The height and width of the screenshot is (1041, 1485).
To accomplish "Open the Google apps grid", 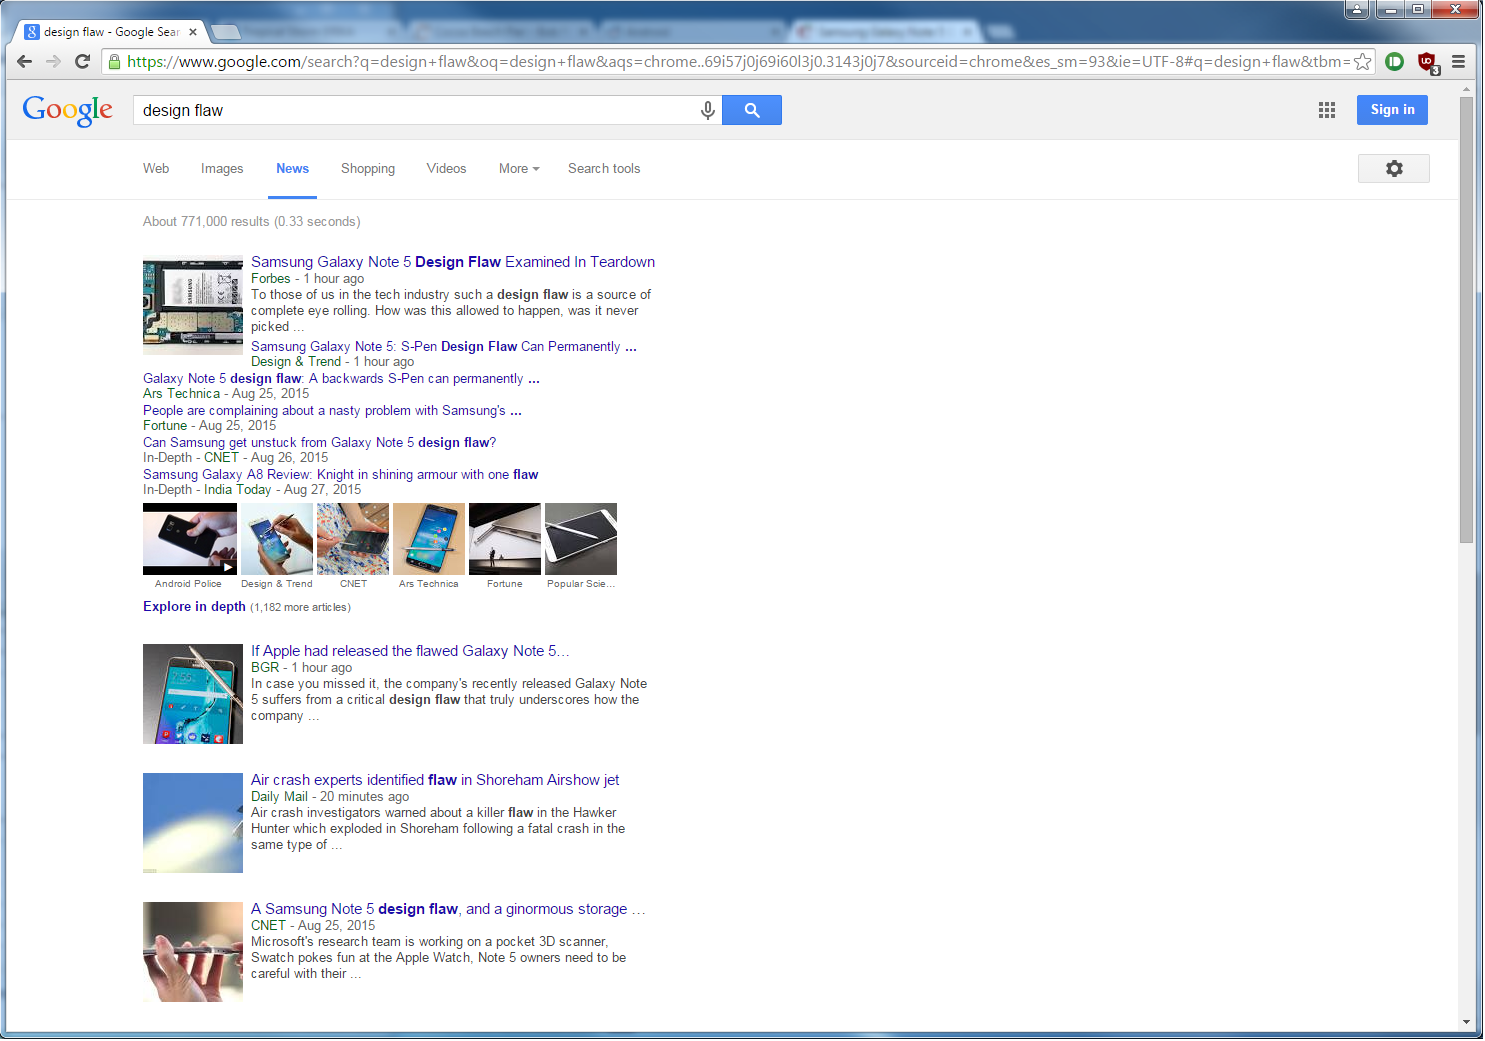I will pos(1327,110).
